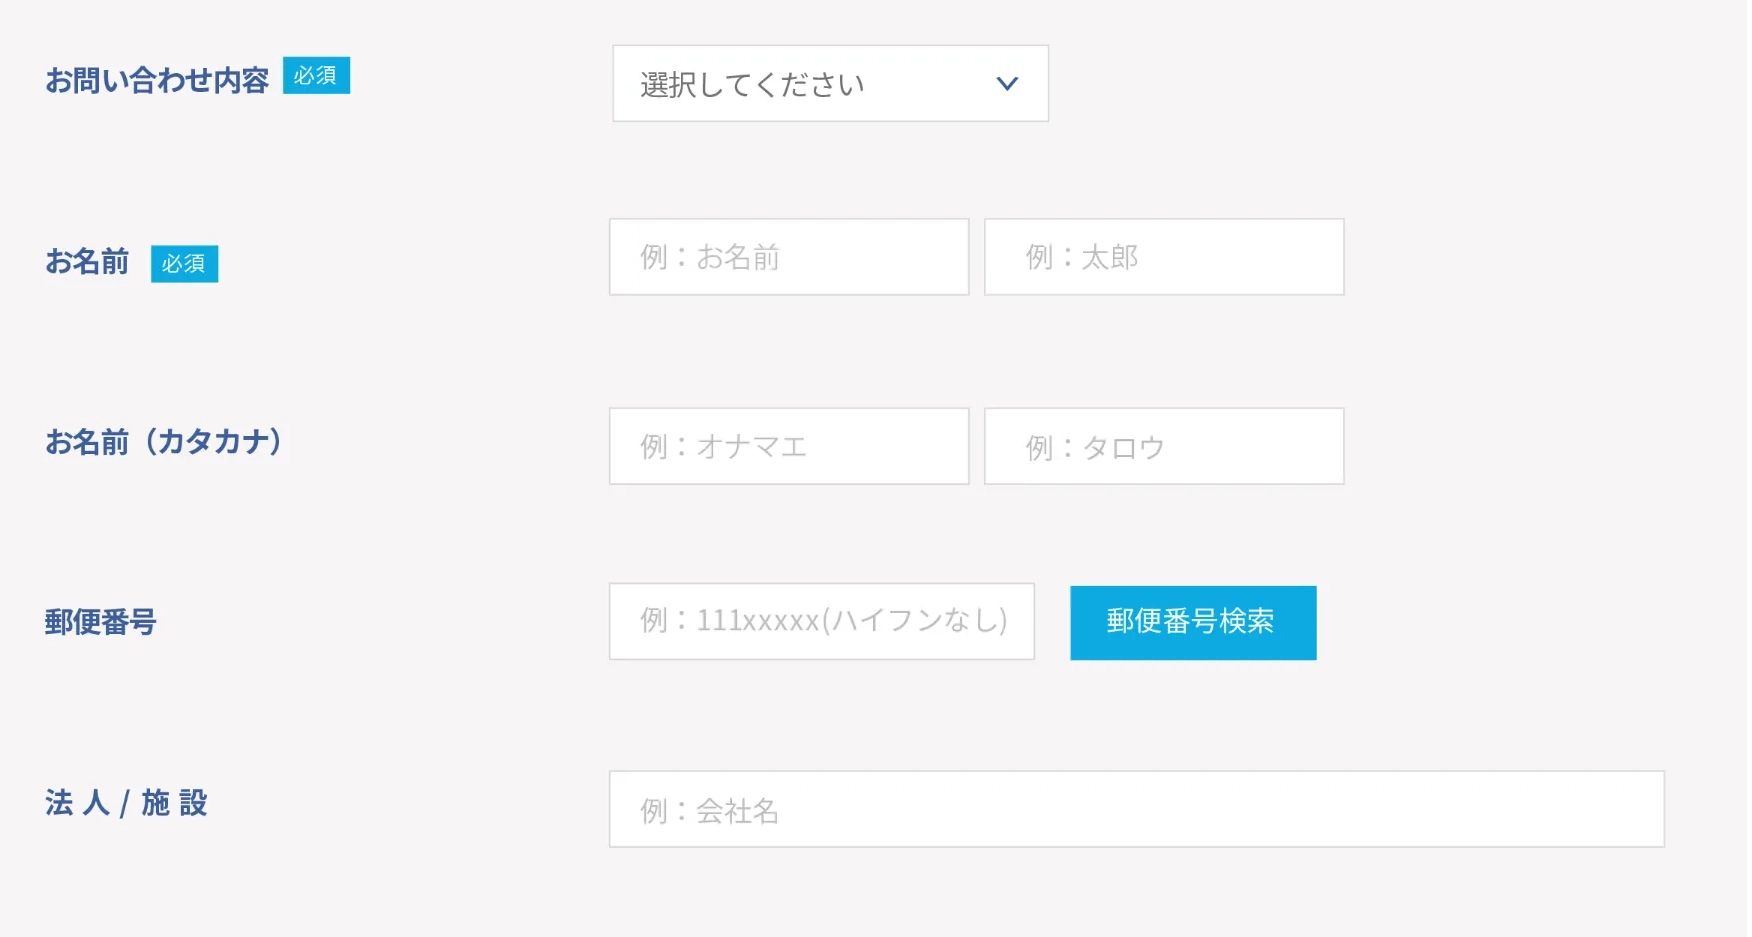Focus the 例：オナマエ katakana field
The width and height of the screenshot is (1752, 937).
click(789, 446)
